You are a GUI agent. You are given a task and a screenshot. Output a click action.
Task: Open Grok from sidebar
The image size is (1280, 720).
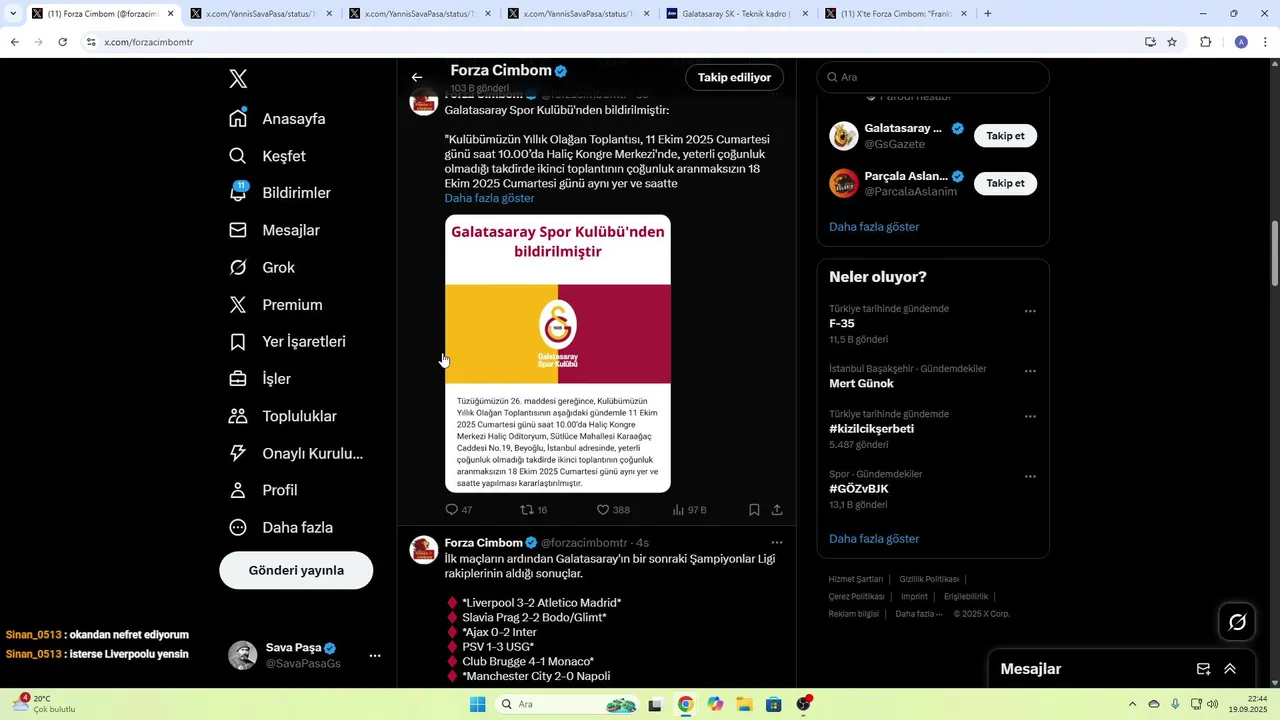click(x=262, y=267)
